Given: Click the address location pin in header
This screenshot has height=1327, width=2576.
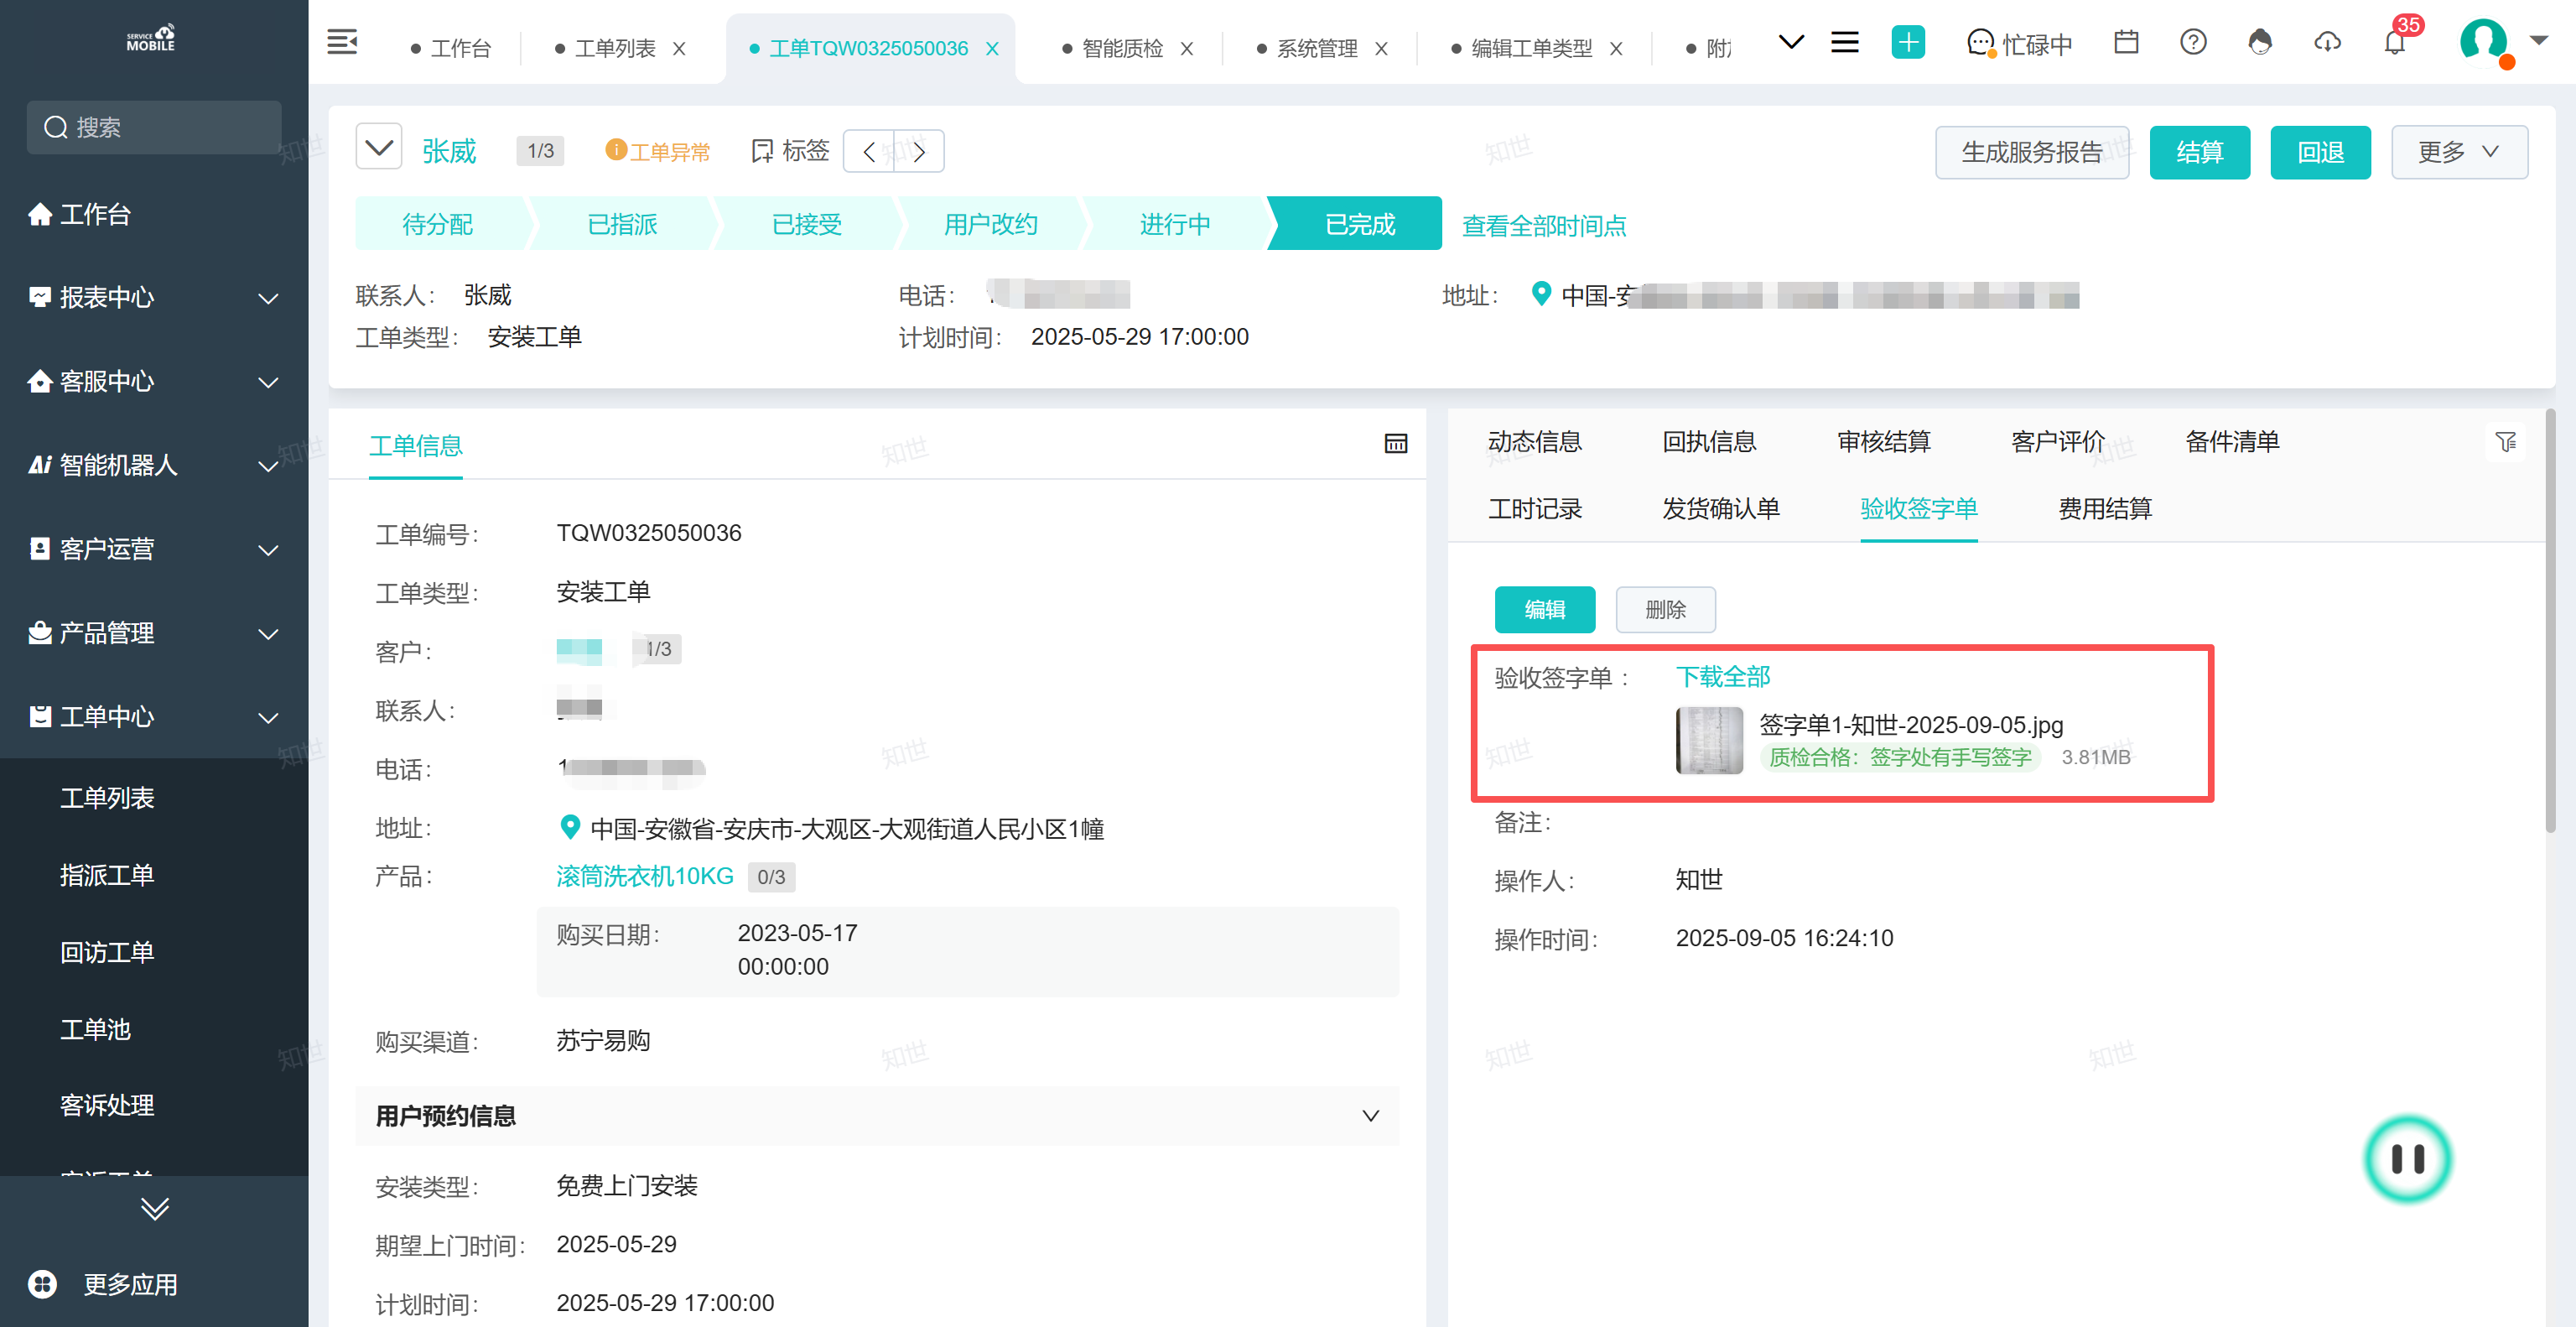Looking at the screenshot, I should (x=1541, y=294).
